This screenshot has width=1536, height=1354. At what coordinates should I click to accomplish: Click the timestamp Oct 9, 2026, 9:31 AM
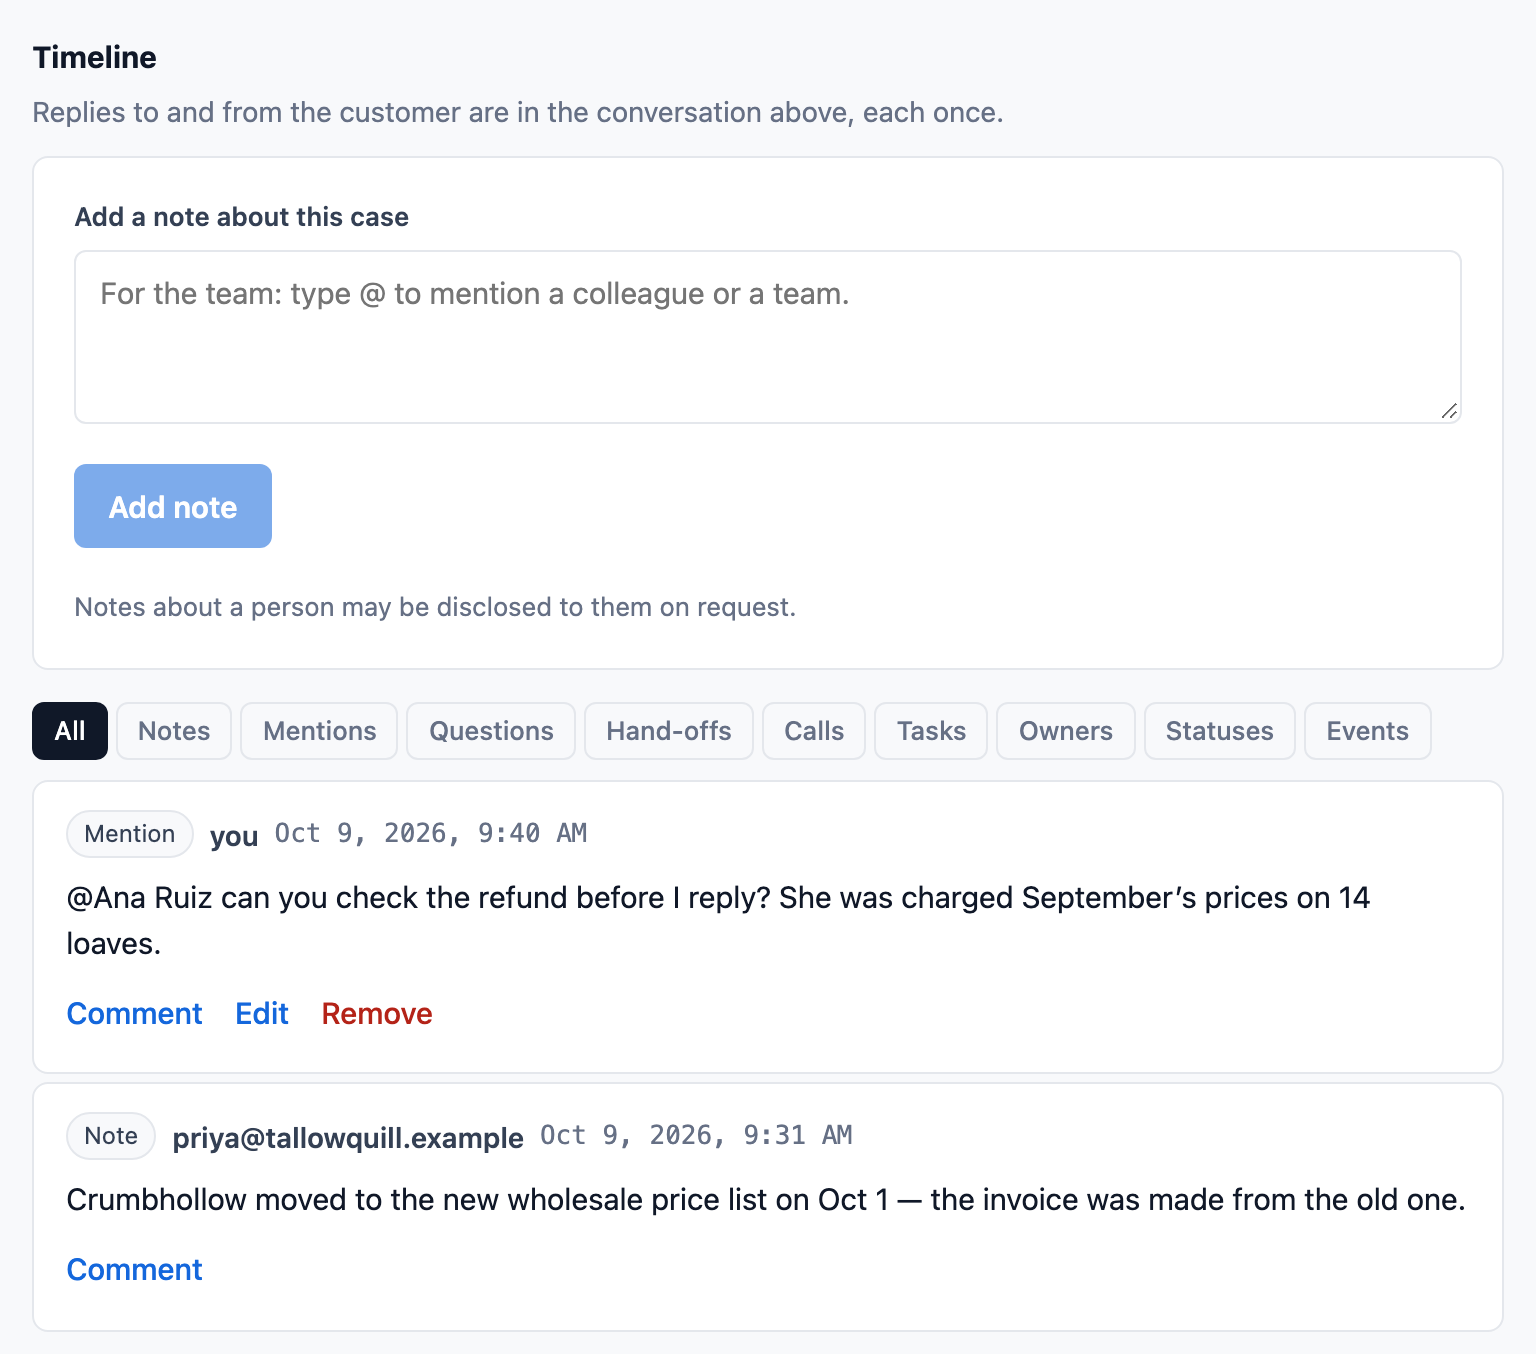click(x=696, y=1135)
